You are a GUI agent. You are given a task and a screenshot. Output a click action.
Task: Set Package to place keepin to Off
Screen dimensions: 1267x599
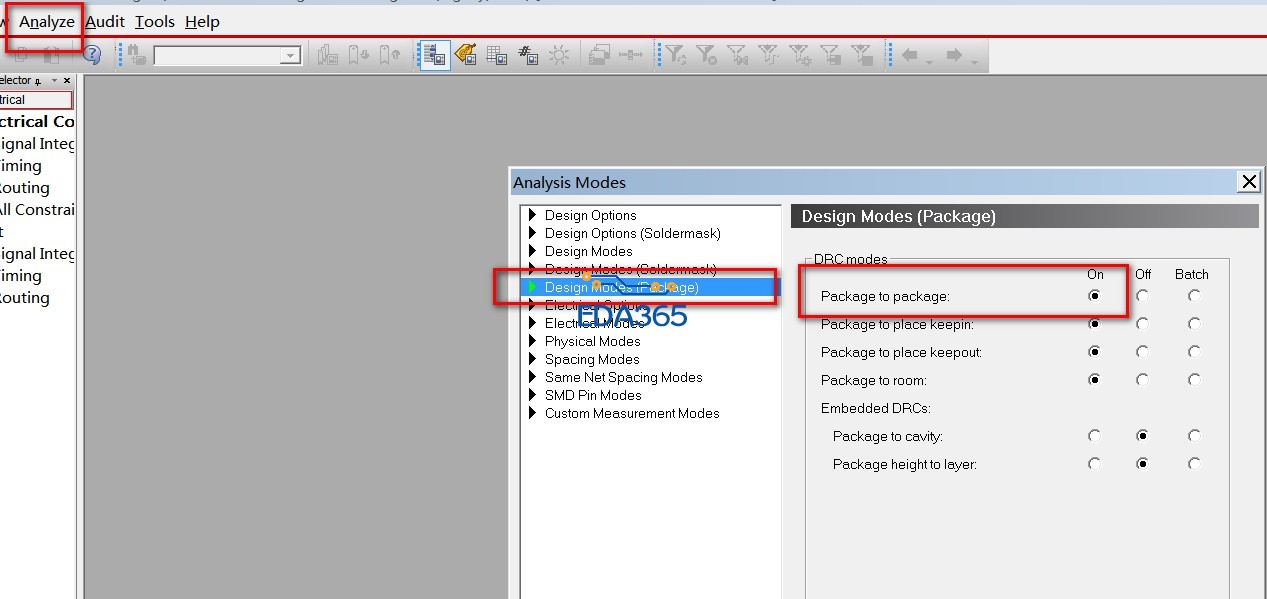tap(1142, 324)
